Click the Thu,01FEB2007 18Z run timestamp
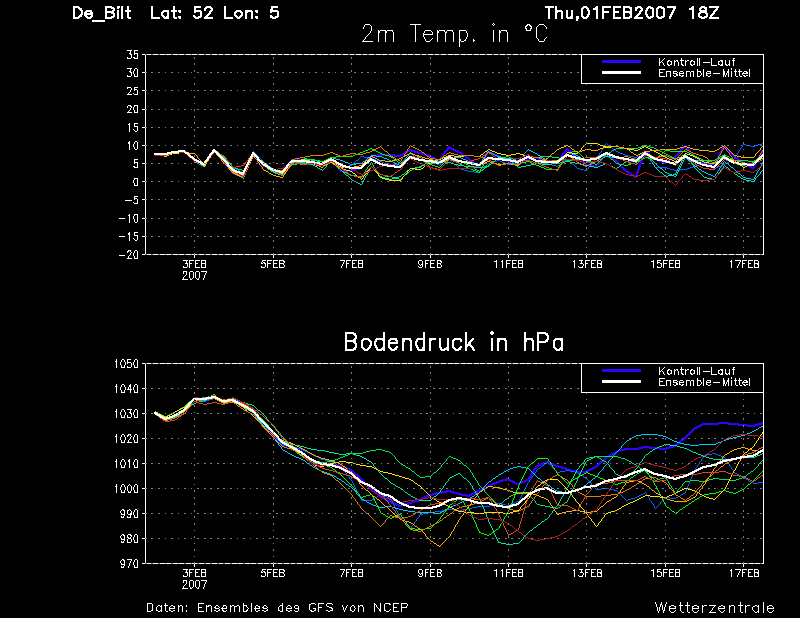This screenshot has width=800, height=618. coord(632,13)
